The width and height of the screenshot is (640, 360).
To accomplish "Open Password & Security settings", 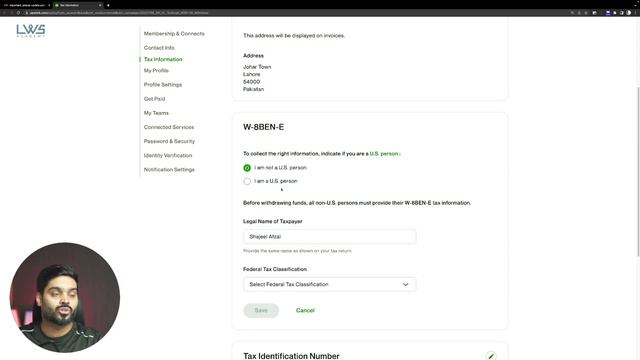I will 169,141.
